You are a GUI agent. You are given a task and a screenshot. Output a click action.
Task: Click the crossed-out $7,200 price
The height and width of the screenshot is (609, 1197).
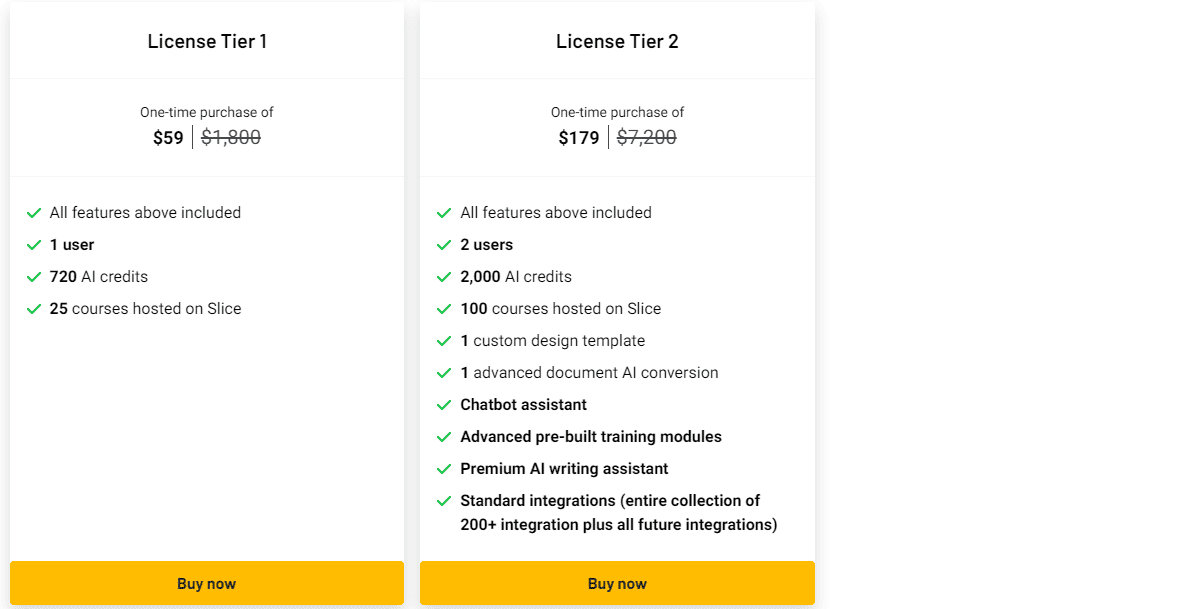[x=648, y=137]
